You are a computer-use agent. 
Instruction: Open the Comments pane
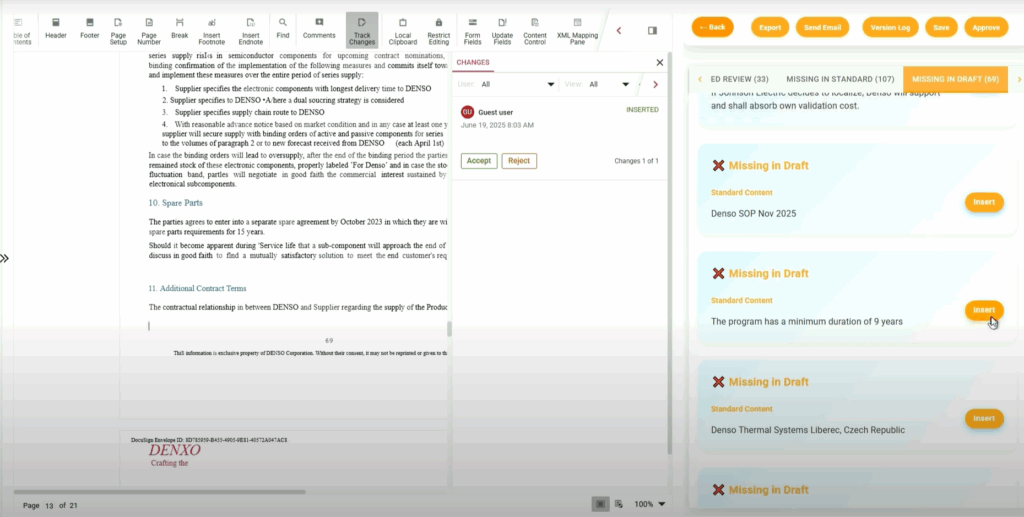(319, 29)
